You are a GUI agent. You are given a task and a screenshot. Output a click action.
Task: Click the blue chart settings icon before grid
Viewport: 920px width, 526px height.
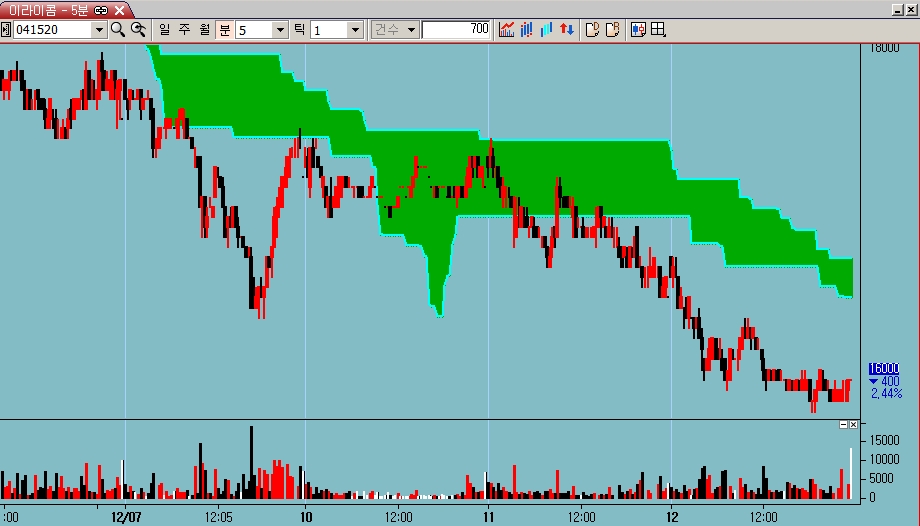click(638, 29)
